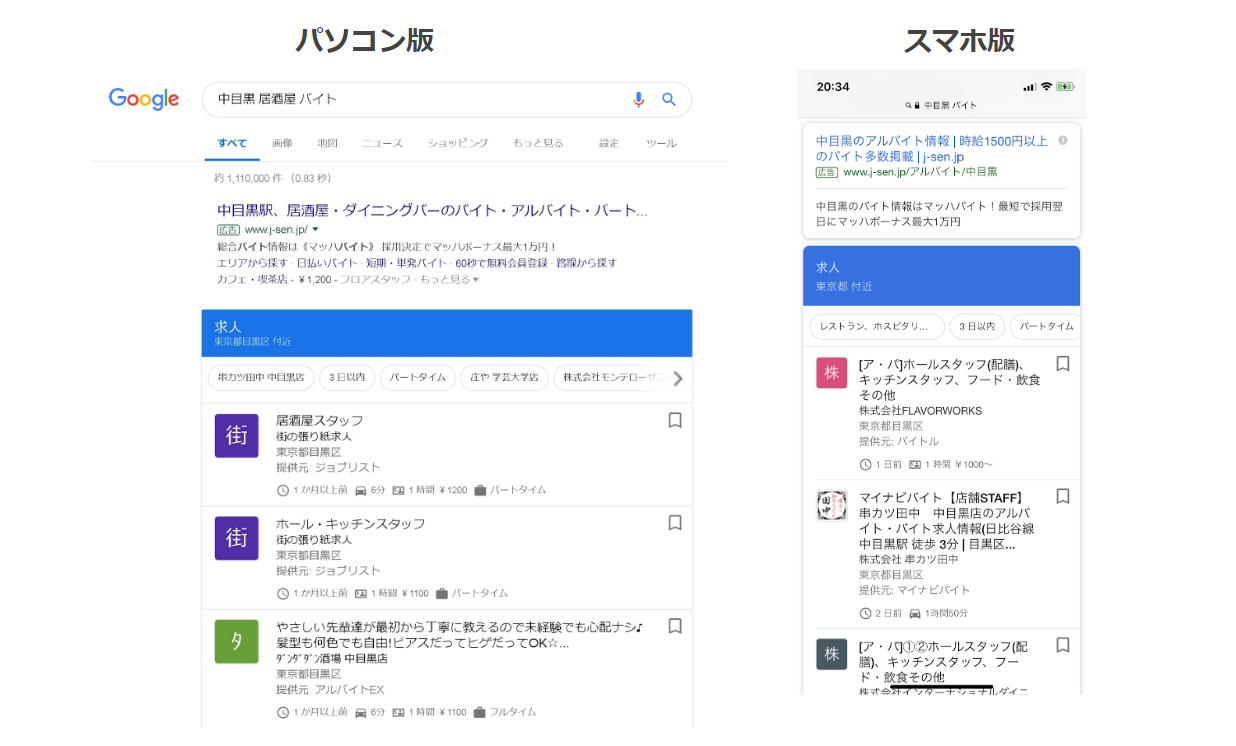Click the green タ icon for ダンダン酒場
Viewport: 1236px width, 746px height.
pos(236,641)
